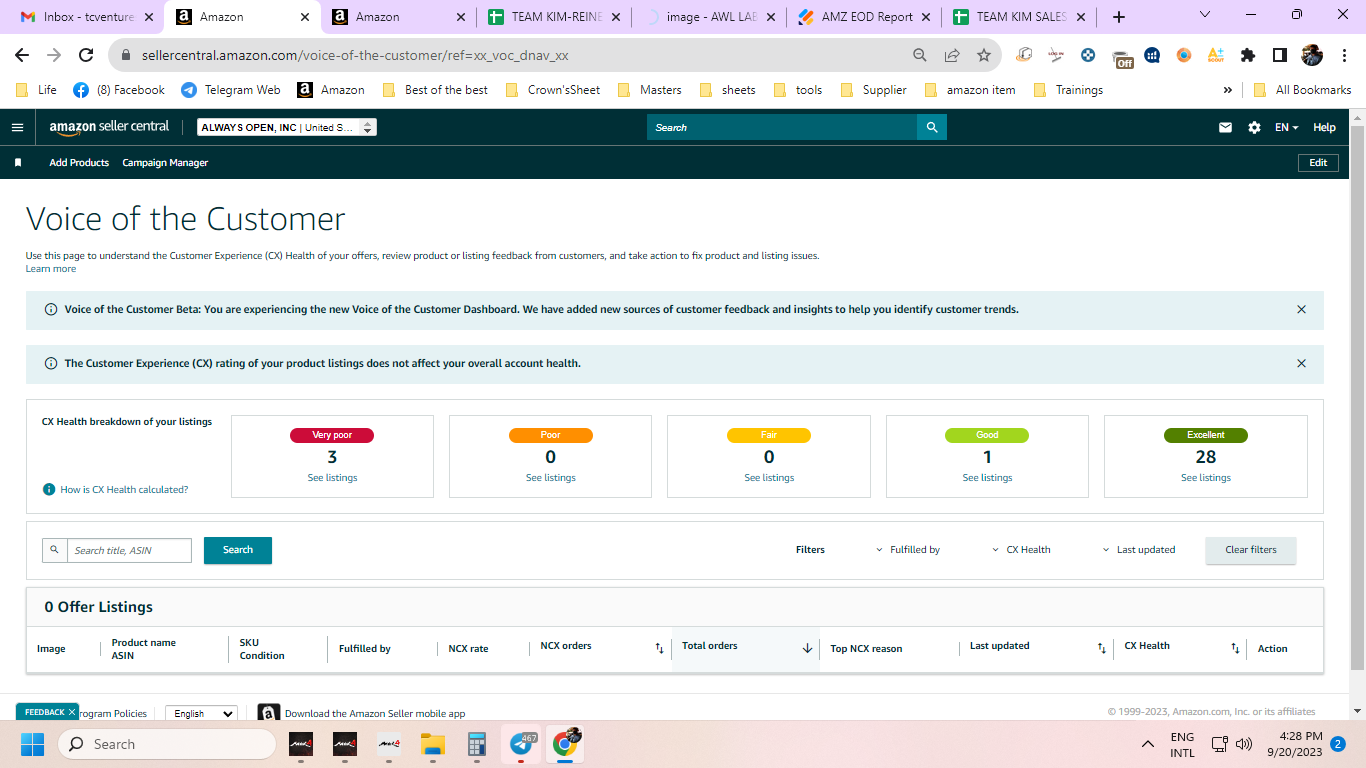Open File Explorer from the taskbar

(432, 744)
